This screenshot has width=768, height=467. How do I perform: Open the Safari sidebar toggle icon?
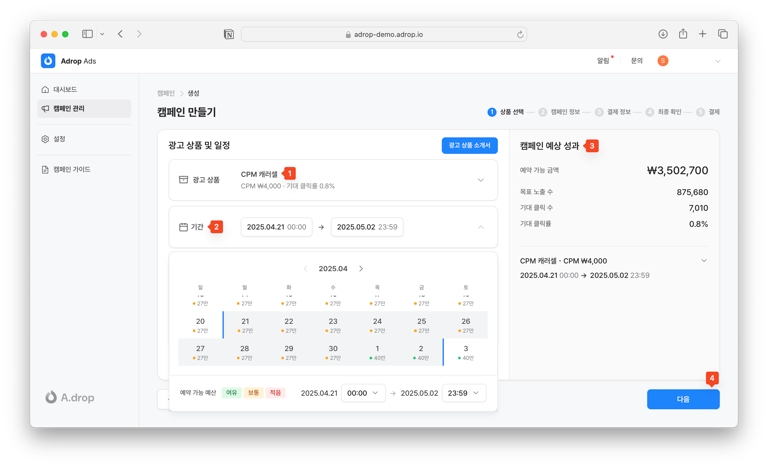[87, 34]
